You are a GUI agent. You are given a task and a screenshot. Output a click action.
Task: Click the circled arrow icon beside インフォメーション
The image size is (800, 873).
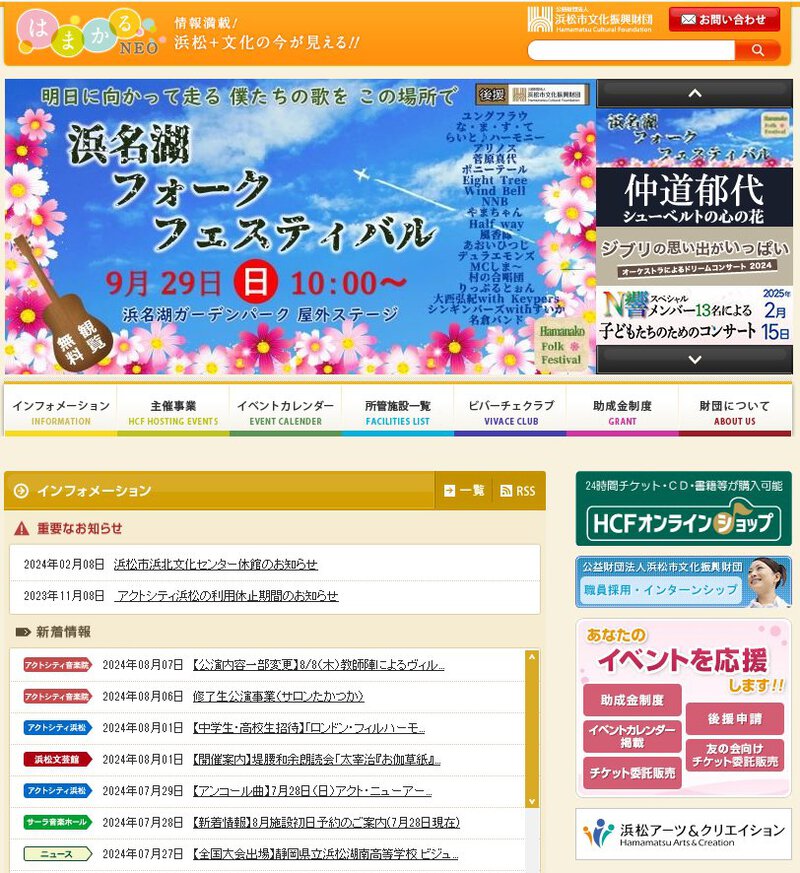point(21,491)
